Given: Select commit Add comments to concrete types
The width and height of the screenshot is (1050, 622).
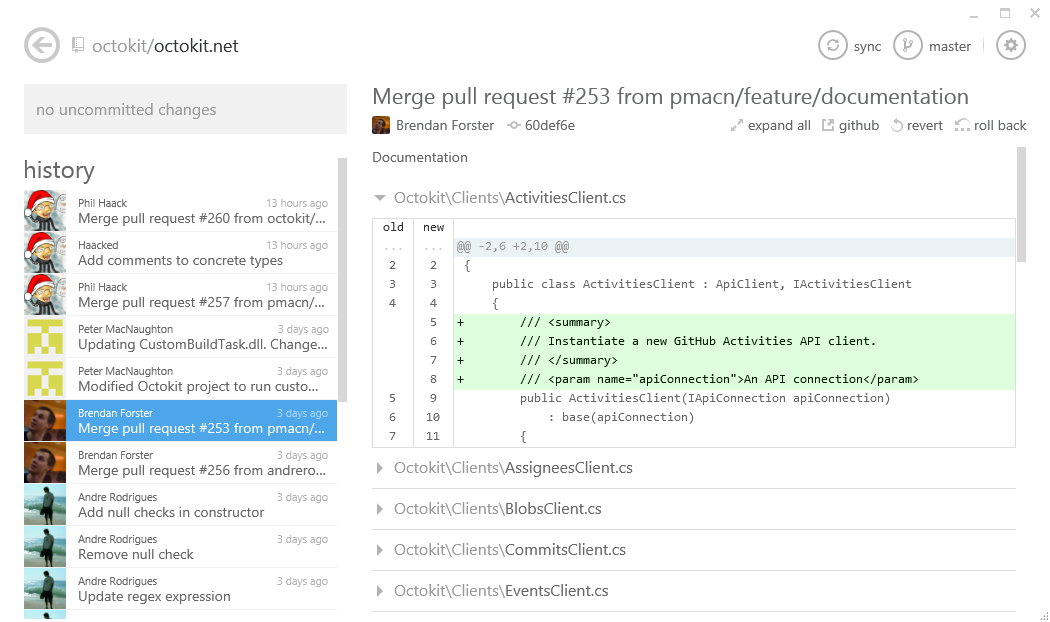Looking at the screenshot, I should (x=180, y=253).
